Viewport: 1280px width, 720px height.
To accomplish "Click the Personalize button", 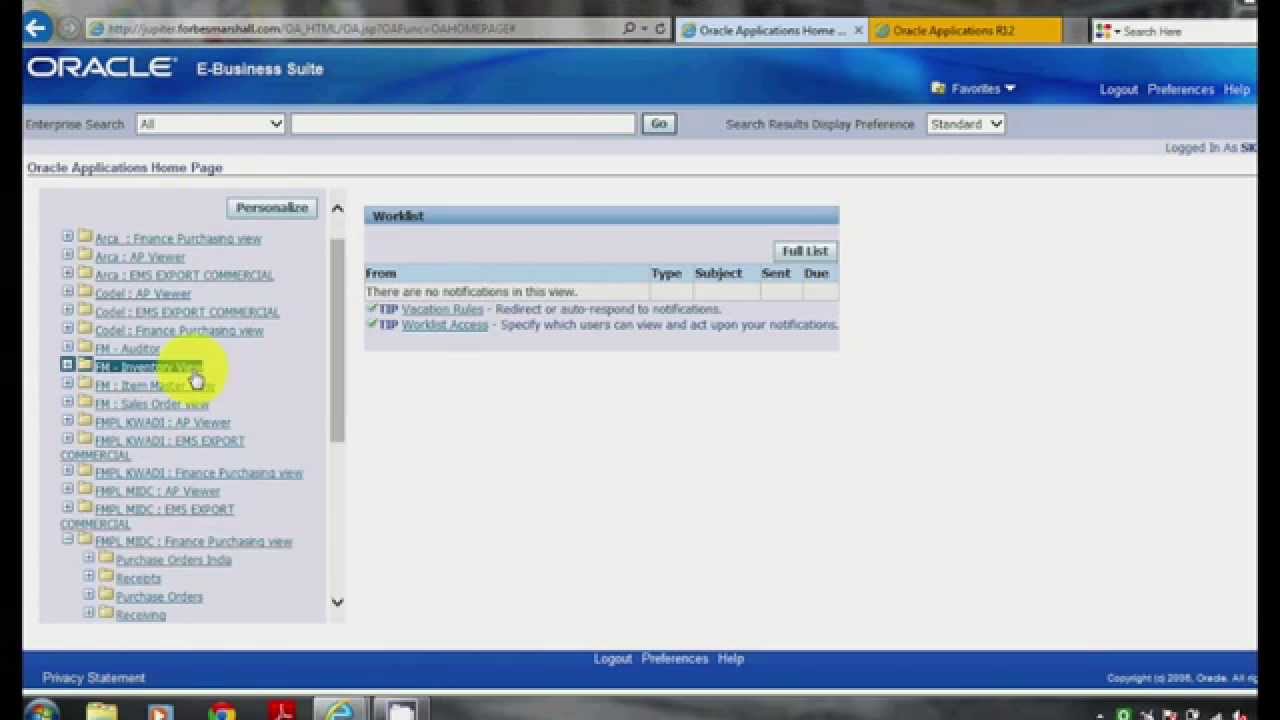I will [x=272, y=208].
